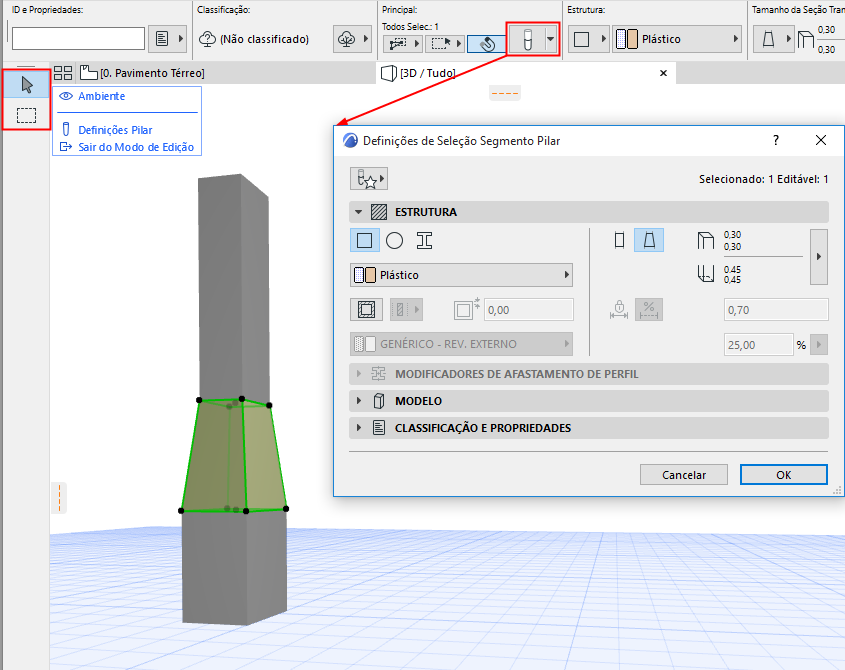Open section size flyout arrow button
Viewport: 845px width, 670px height.
819,257
